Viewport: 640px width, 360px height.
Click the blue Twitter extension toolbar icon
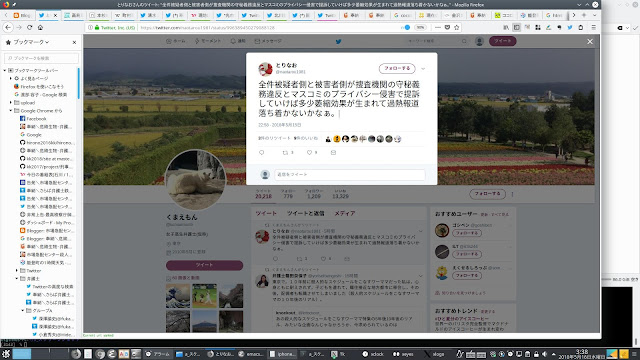[x=570, y=27]
